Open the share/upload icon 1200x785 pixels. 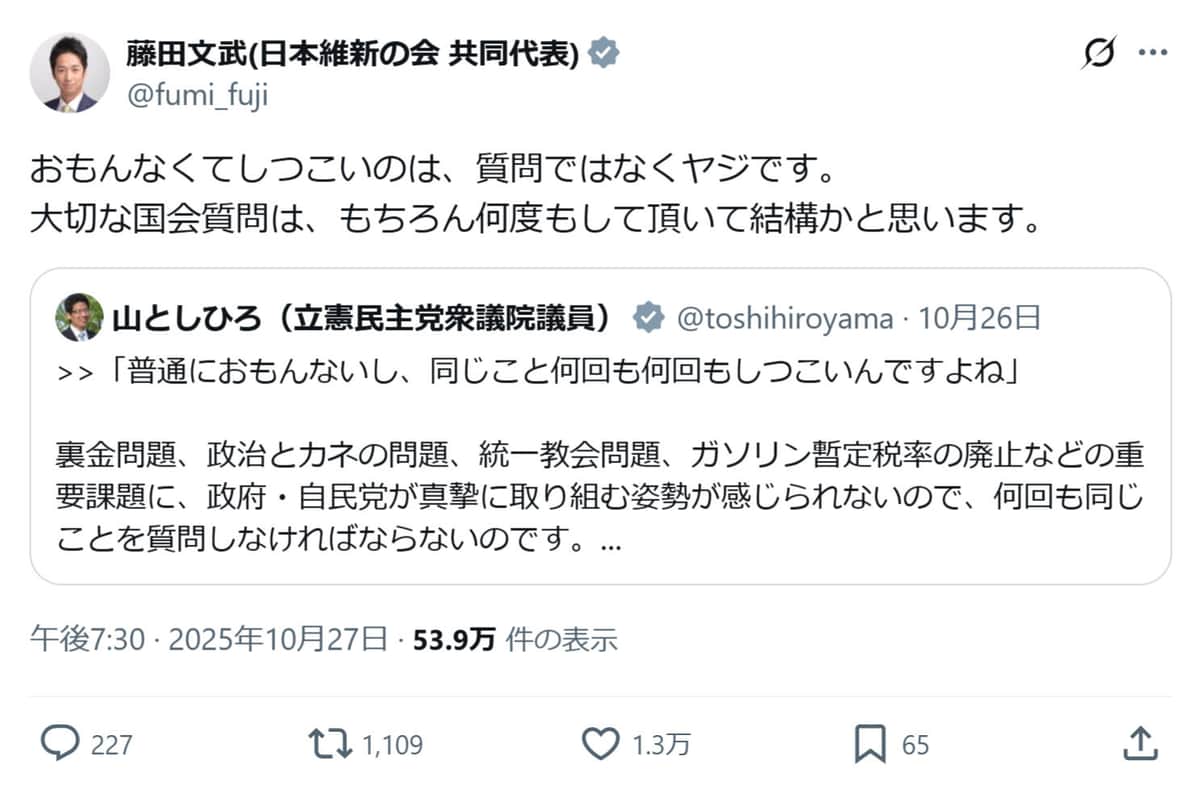[x=1141, y=744]
